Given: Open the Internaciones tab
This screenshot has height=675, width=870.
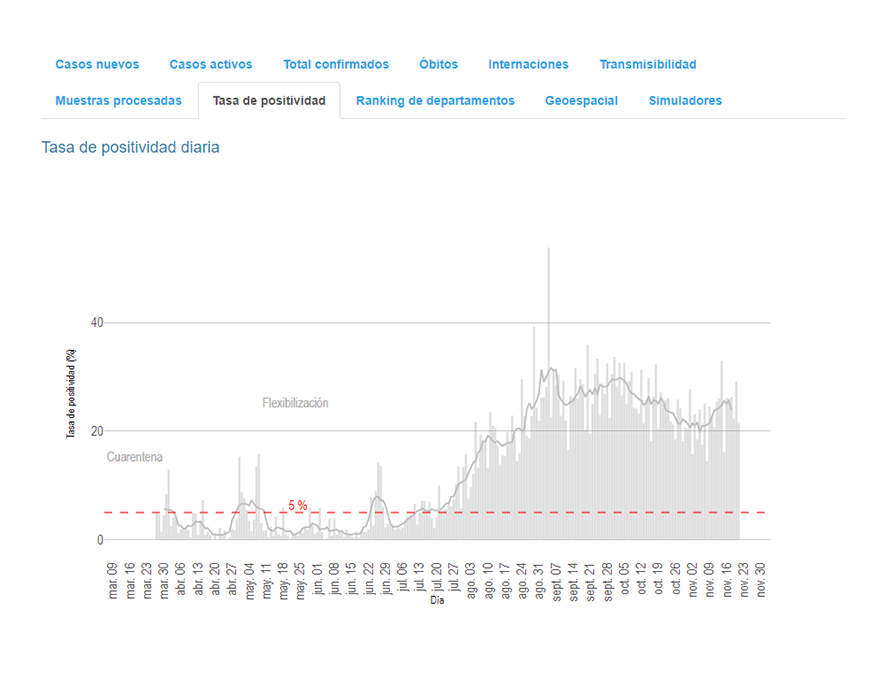Looking at the screenshot, I should 528,64.
